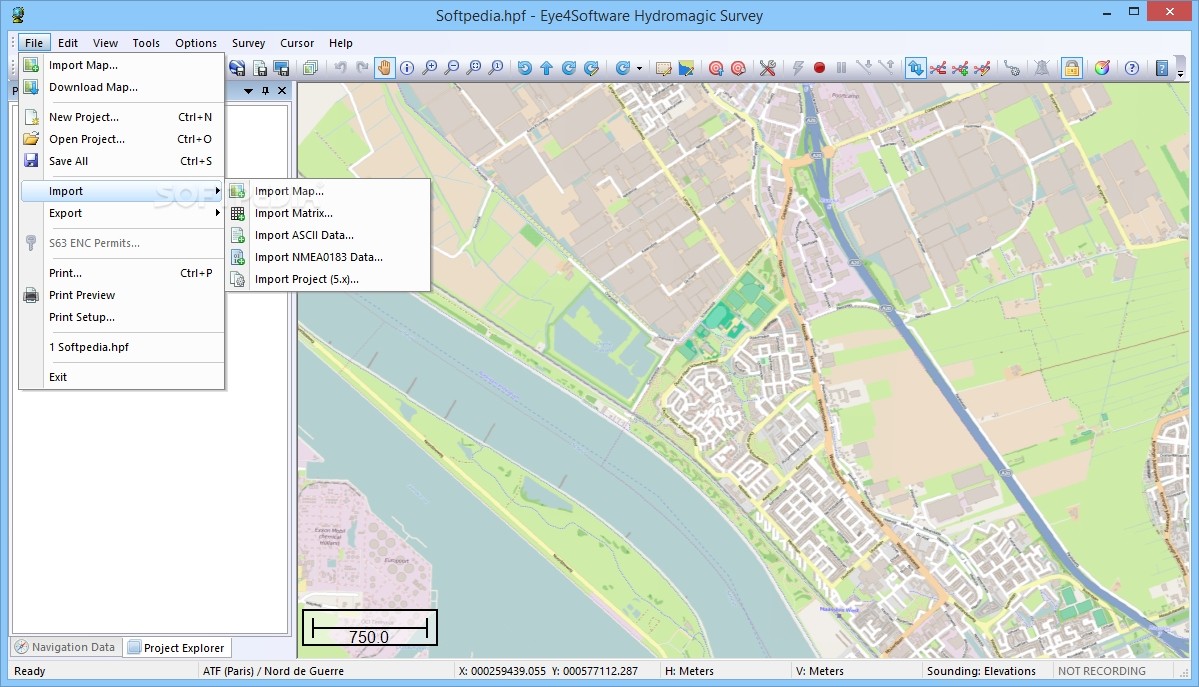Click the blue up arrow icon
1199x687 pixels.
coord(546,68)
